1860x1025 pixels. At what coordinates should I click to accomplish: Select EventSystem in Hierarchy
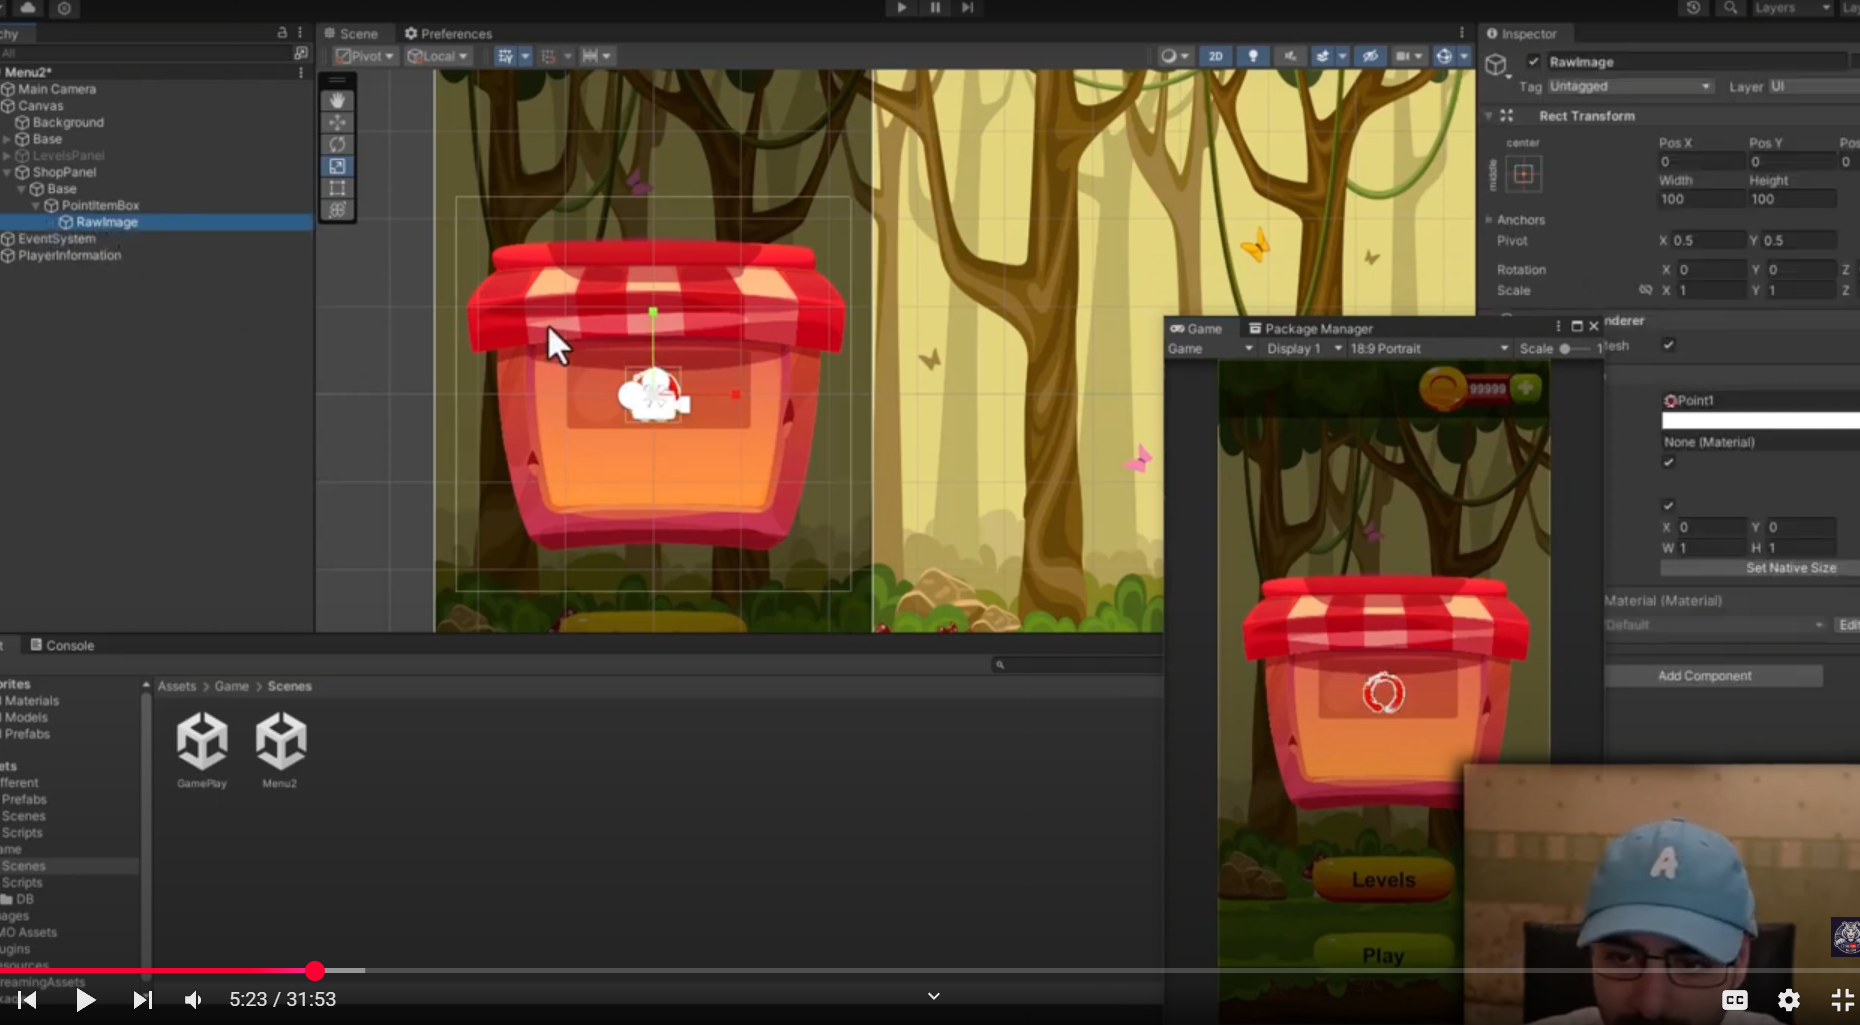pyautogui.click(x=56, y=239)
